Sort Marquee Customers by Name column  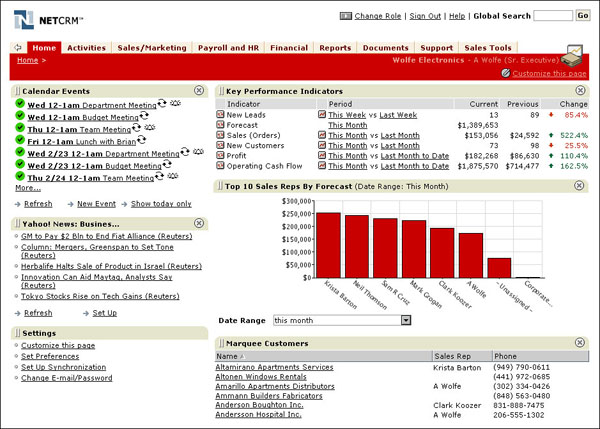(324, 356)
